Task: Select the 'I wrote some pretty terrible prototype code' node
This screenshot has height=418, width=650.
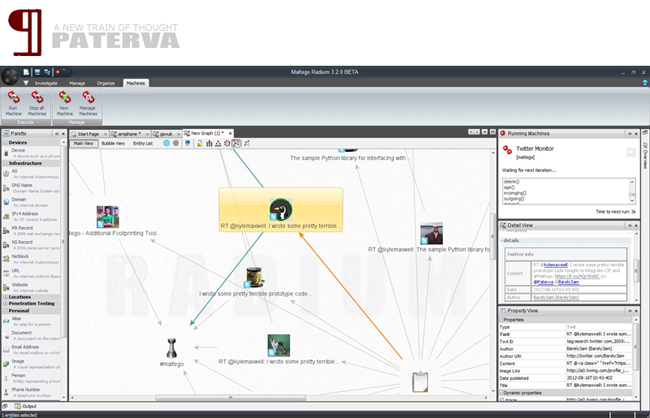Action: point(255,282)
